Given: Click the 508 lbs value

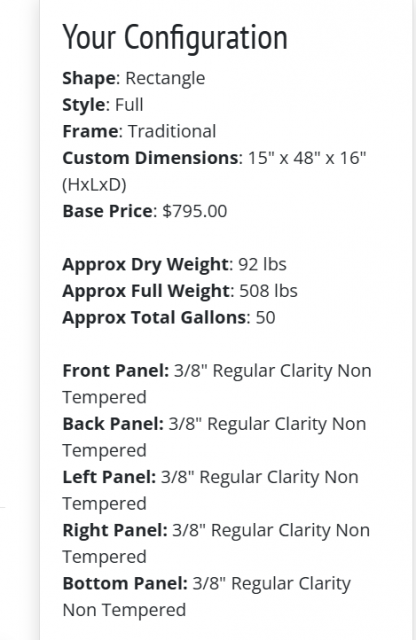Looking at the screenshot, I should (x=268, y=291).
